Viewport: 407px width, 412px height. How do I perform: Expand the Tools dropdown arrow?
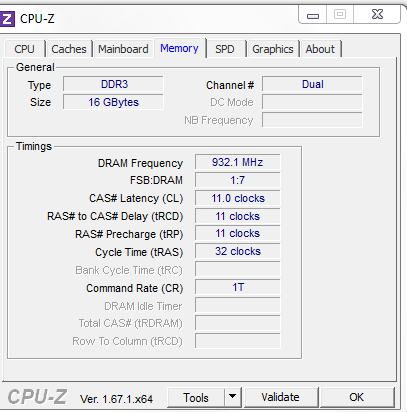pos(232,398)
